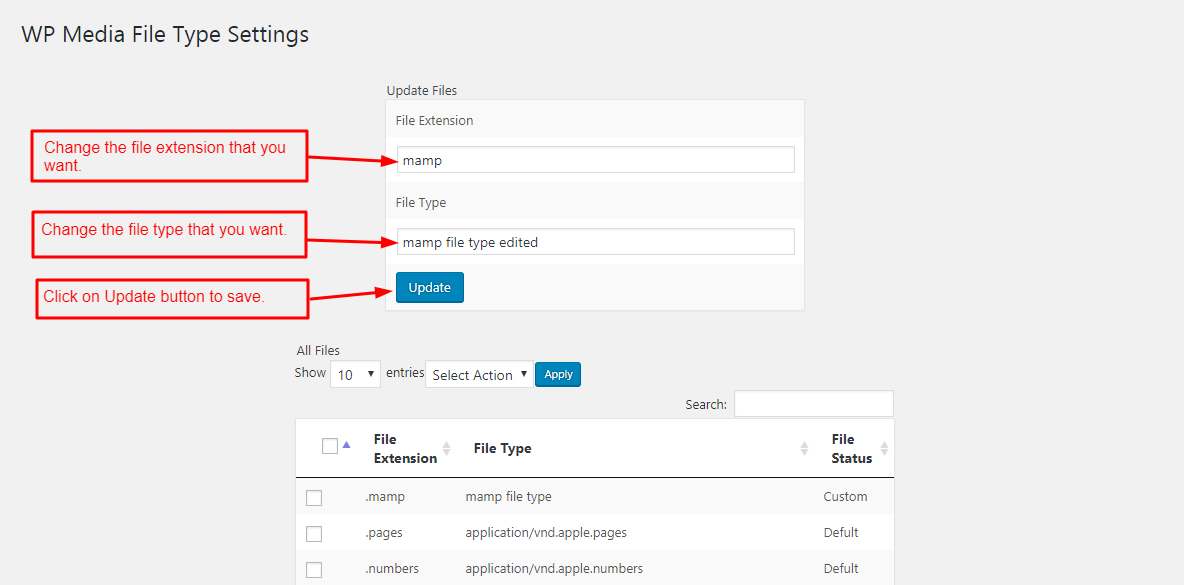
Task: Click the File Type column header text
Action: click(503, 448)
